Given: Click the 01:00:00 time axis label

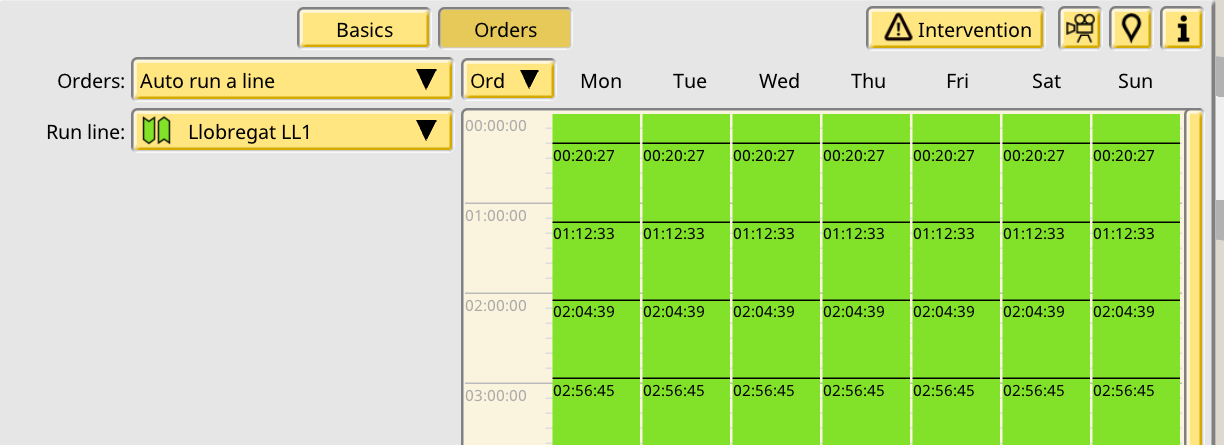Looking at the screenshot, I should point(496,215).
